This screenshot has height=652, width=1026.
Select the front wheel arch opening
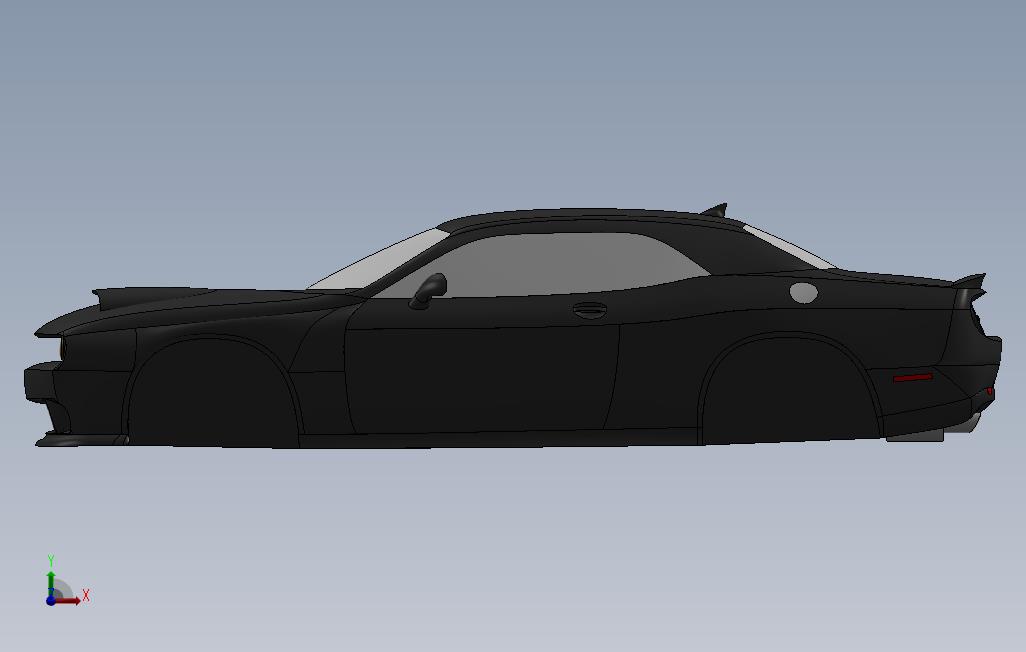(213, 393)
